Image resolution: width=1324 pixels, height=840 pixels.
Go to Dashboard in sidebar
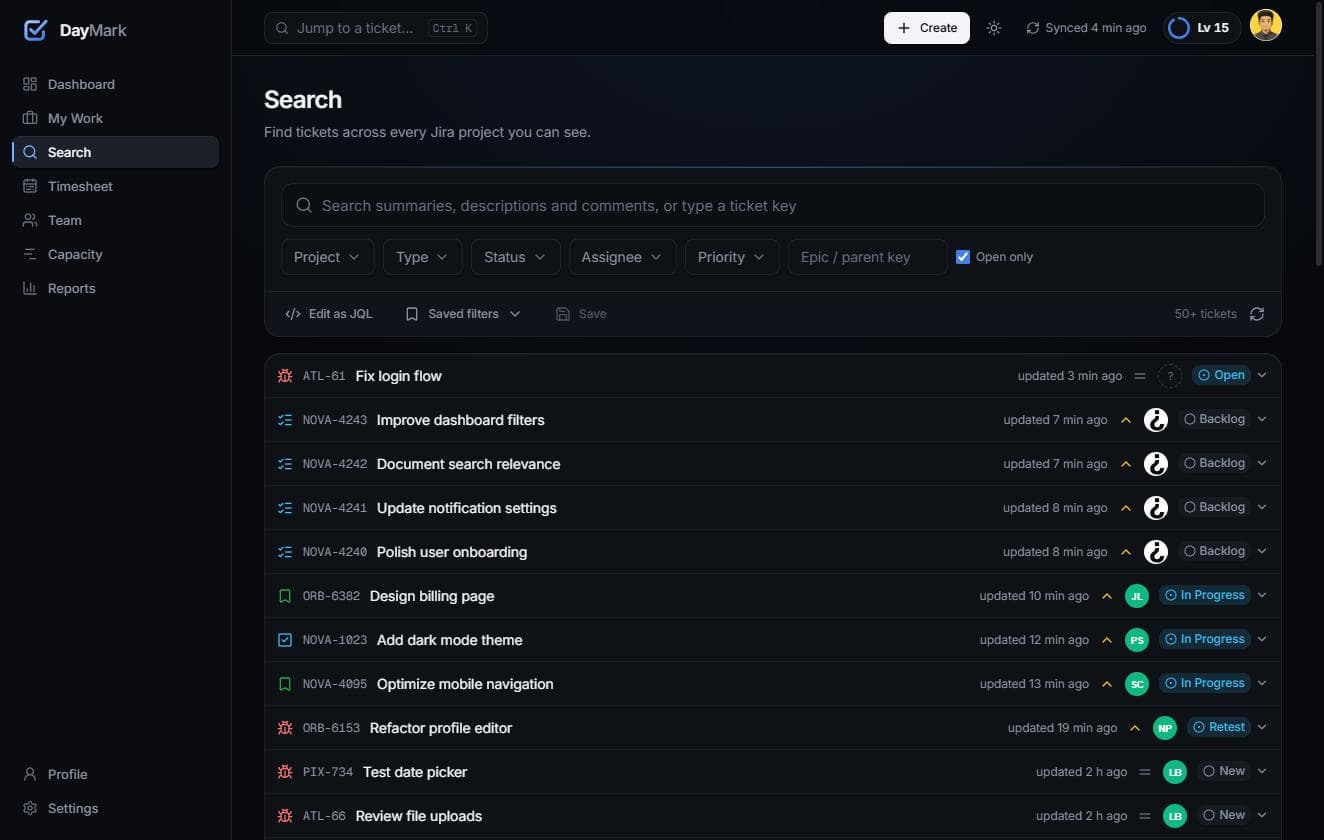click(x=115, y=84)
